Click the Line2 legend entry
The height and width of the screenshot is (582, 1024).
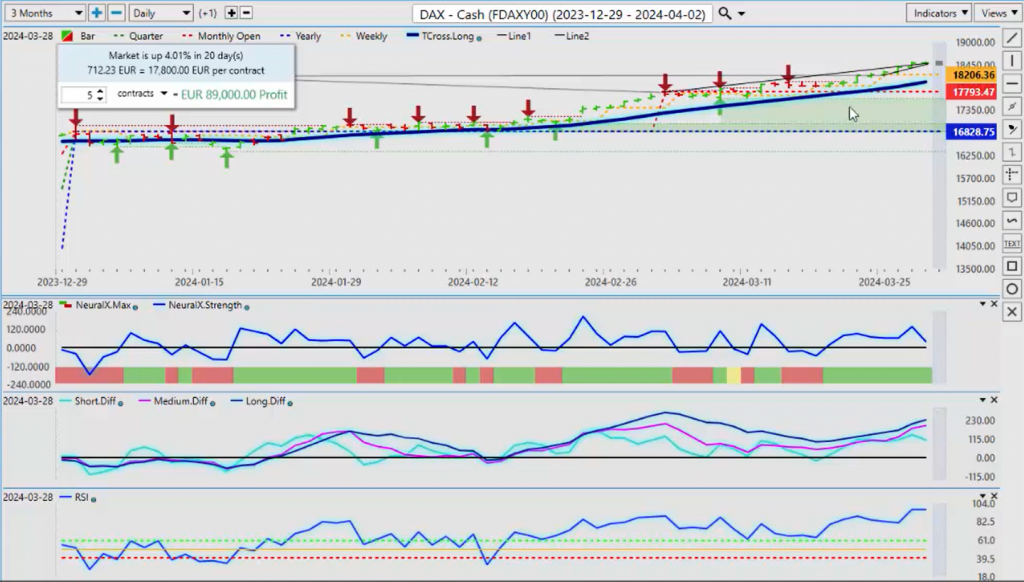point(571,36)
